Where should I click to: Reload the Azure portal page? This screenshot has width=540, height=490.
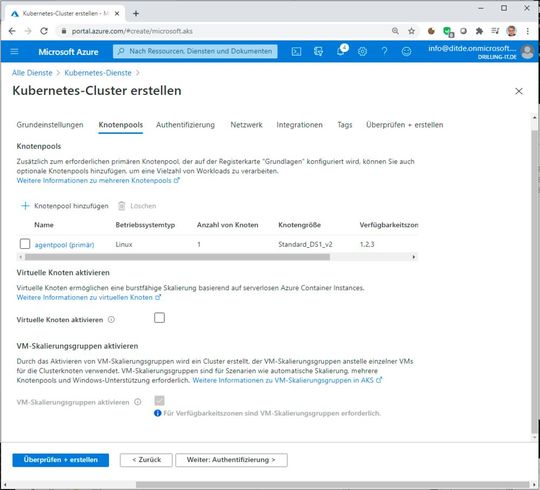coord(44,31)
